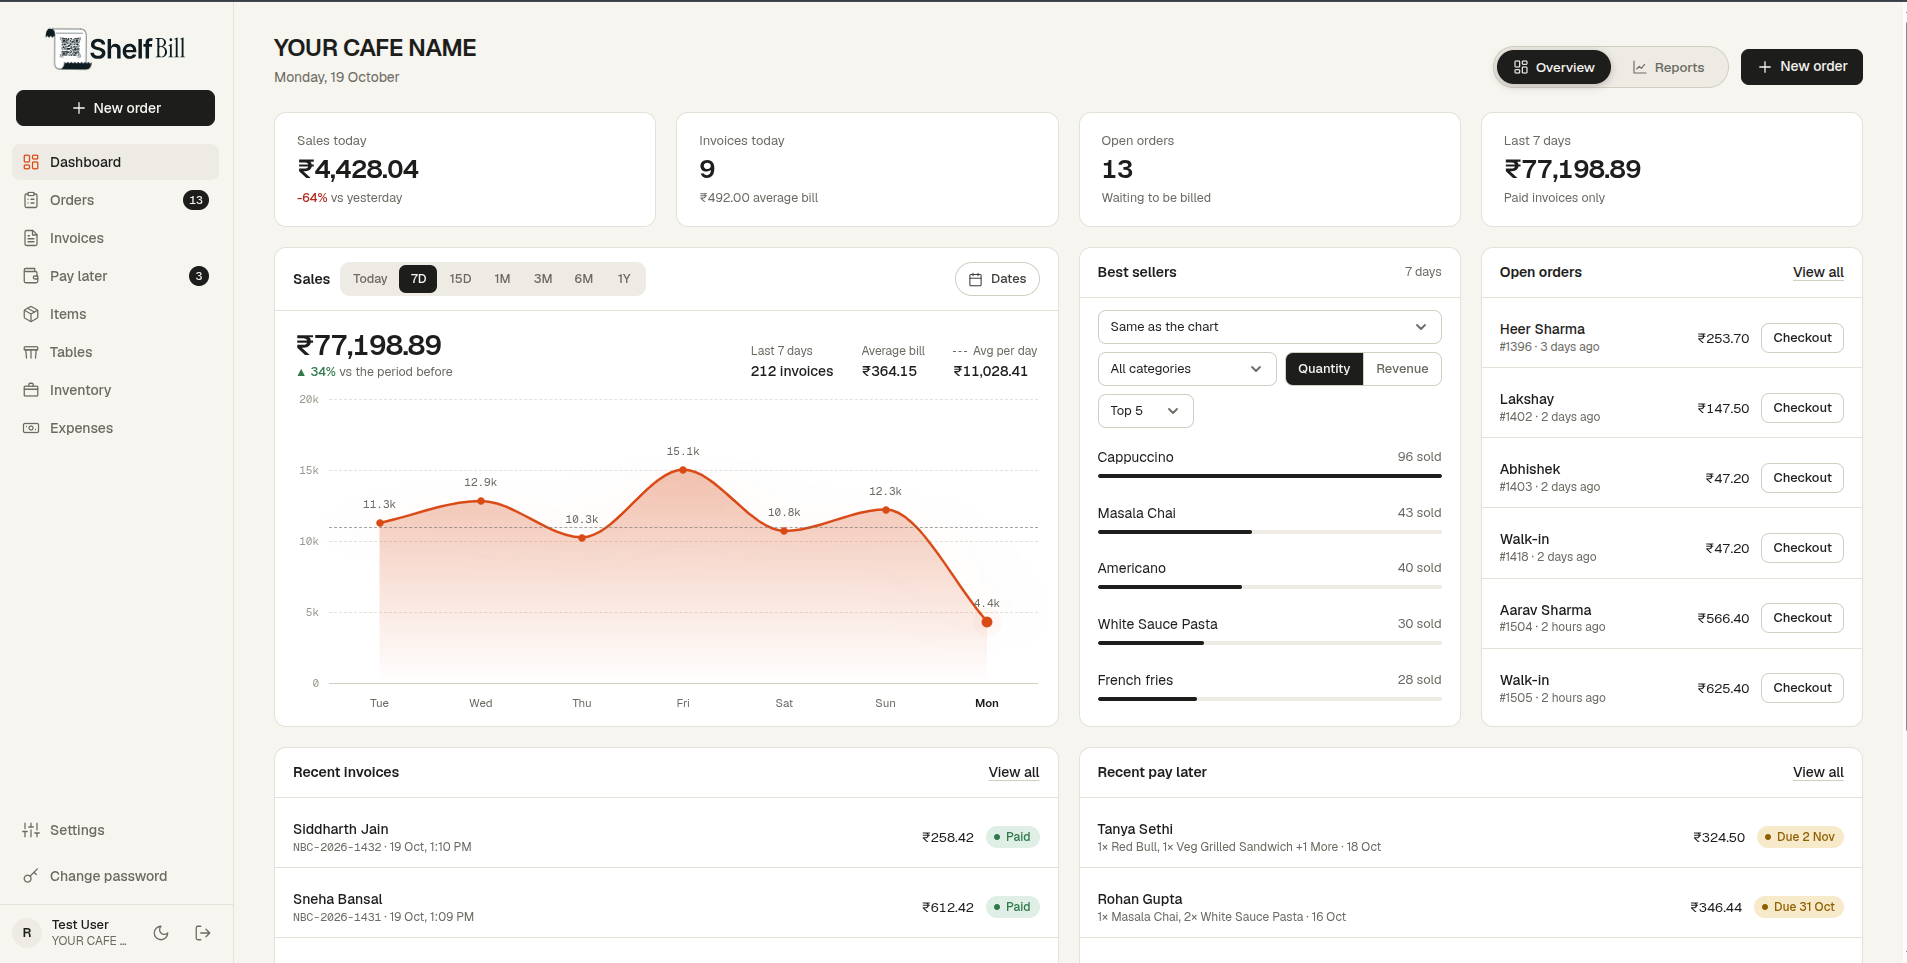This screenshot has width=1907, height=963.
Task: Click the Pay later sidebar icon
Action: 31,276
